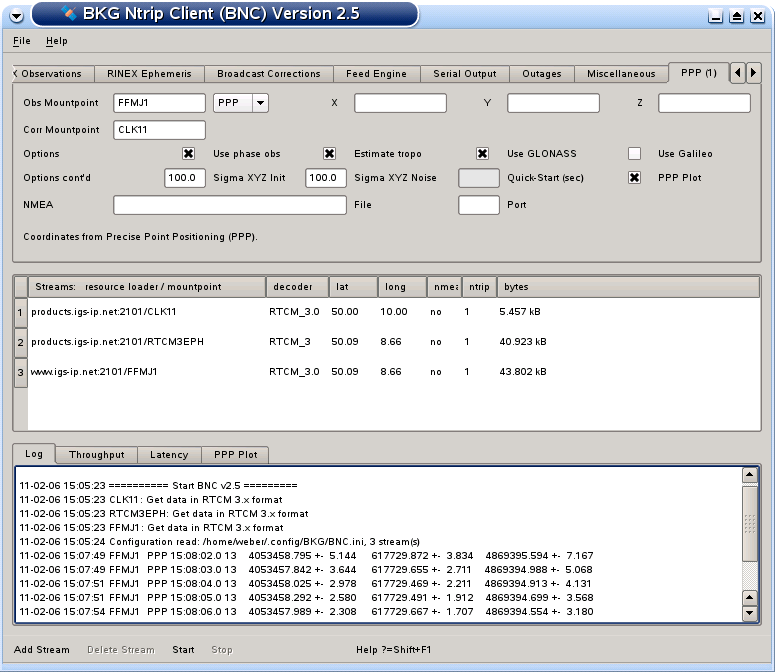Click the log scrollbar up arrow
This screenshot has width=775, height=672.
pos(750,475)
